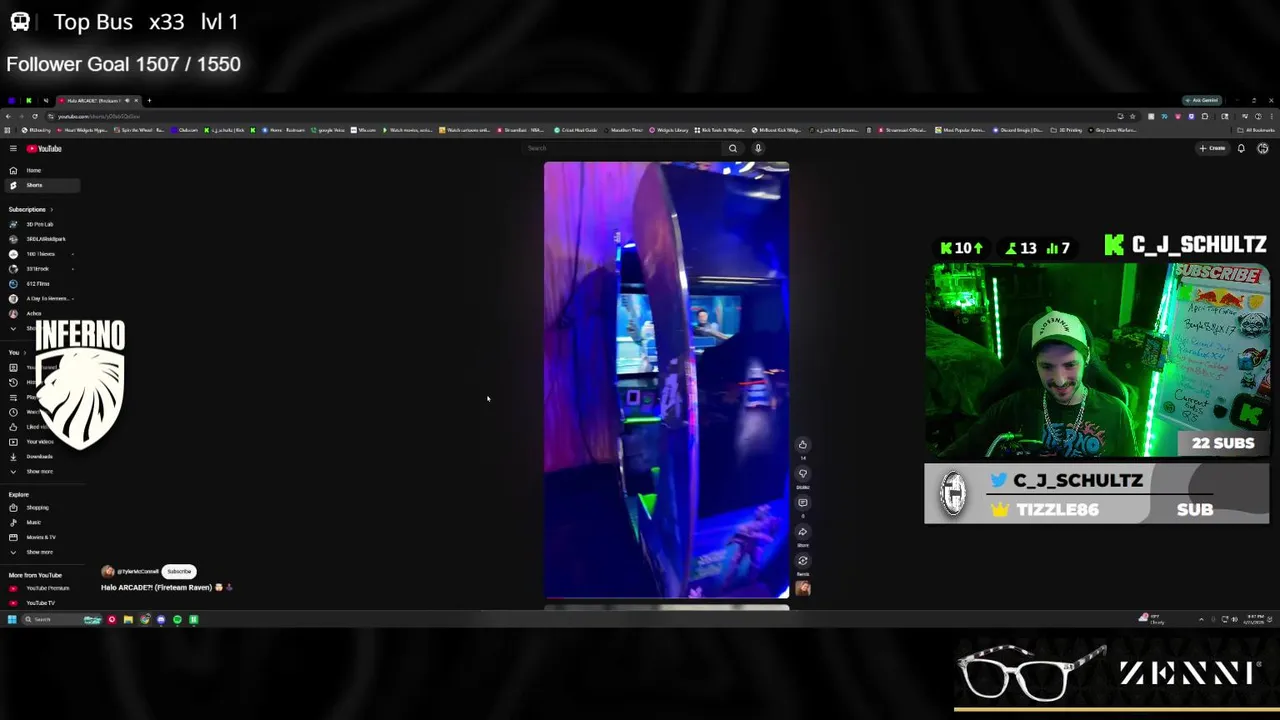
Task: Start voice search with microphone icon
Action: point(758,148)
